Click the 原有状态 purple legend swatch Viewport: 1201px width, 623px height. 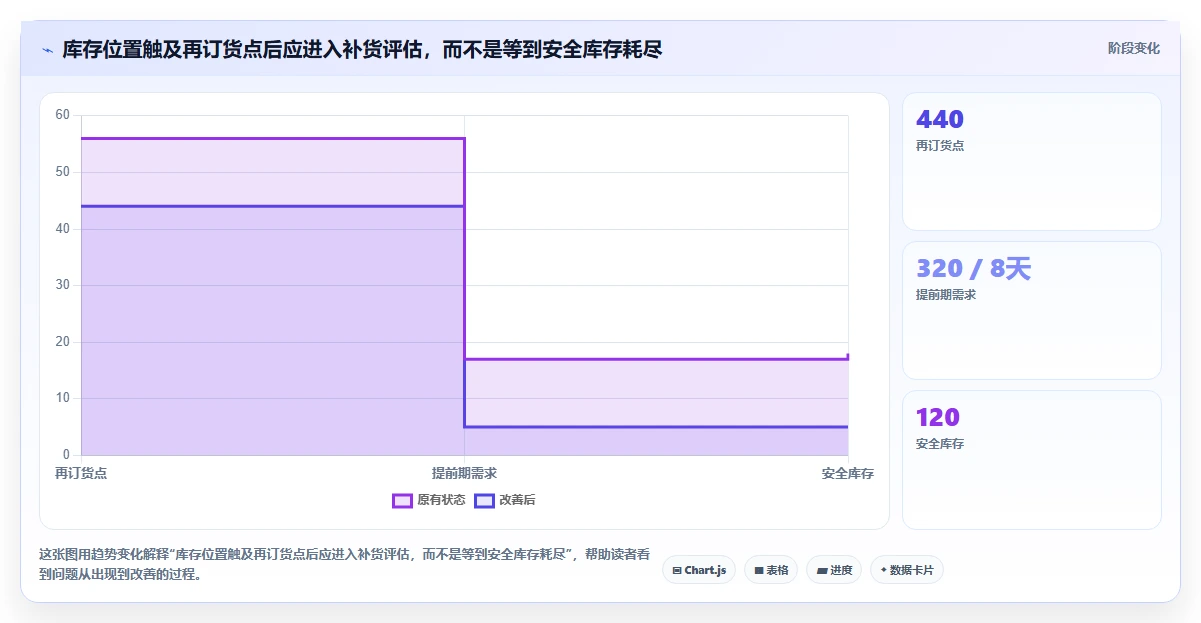click(402, 500)
